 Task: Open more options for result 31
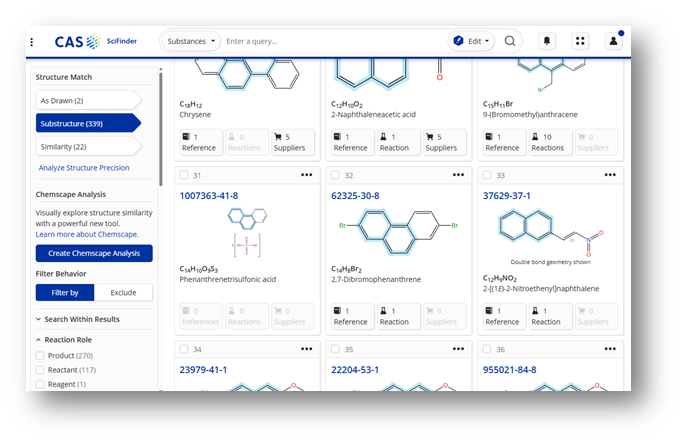(x=307, y=175)
